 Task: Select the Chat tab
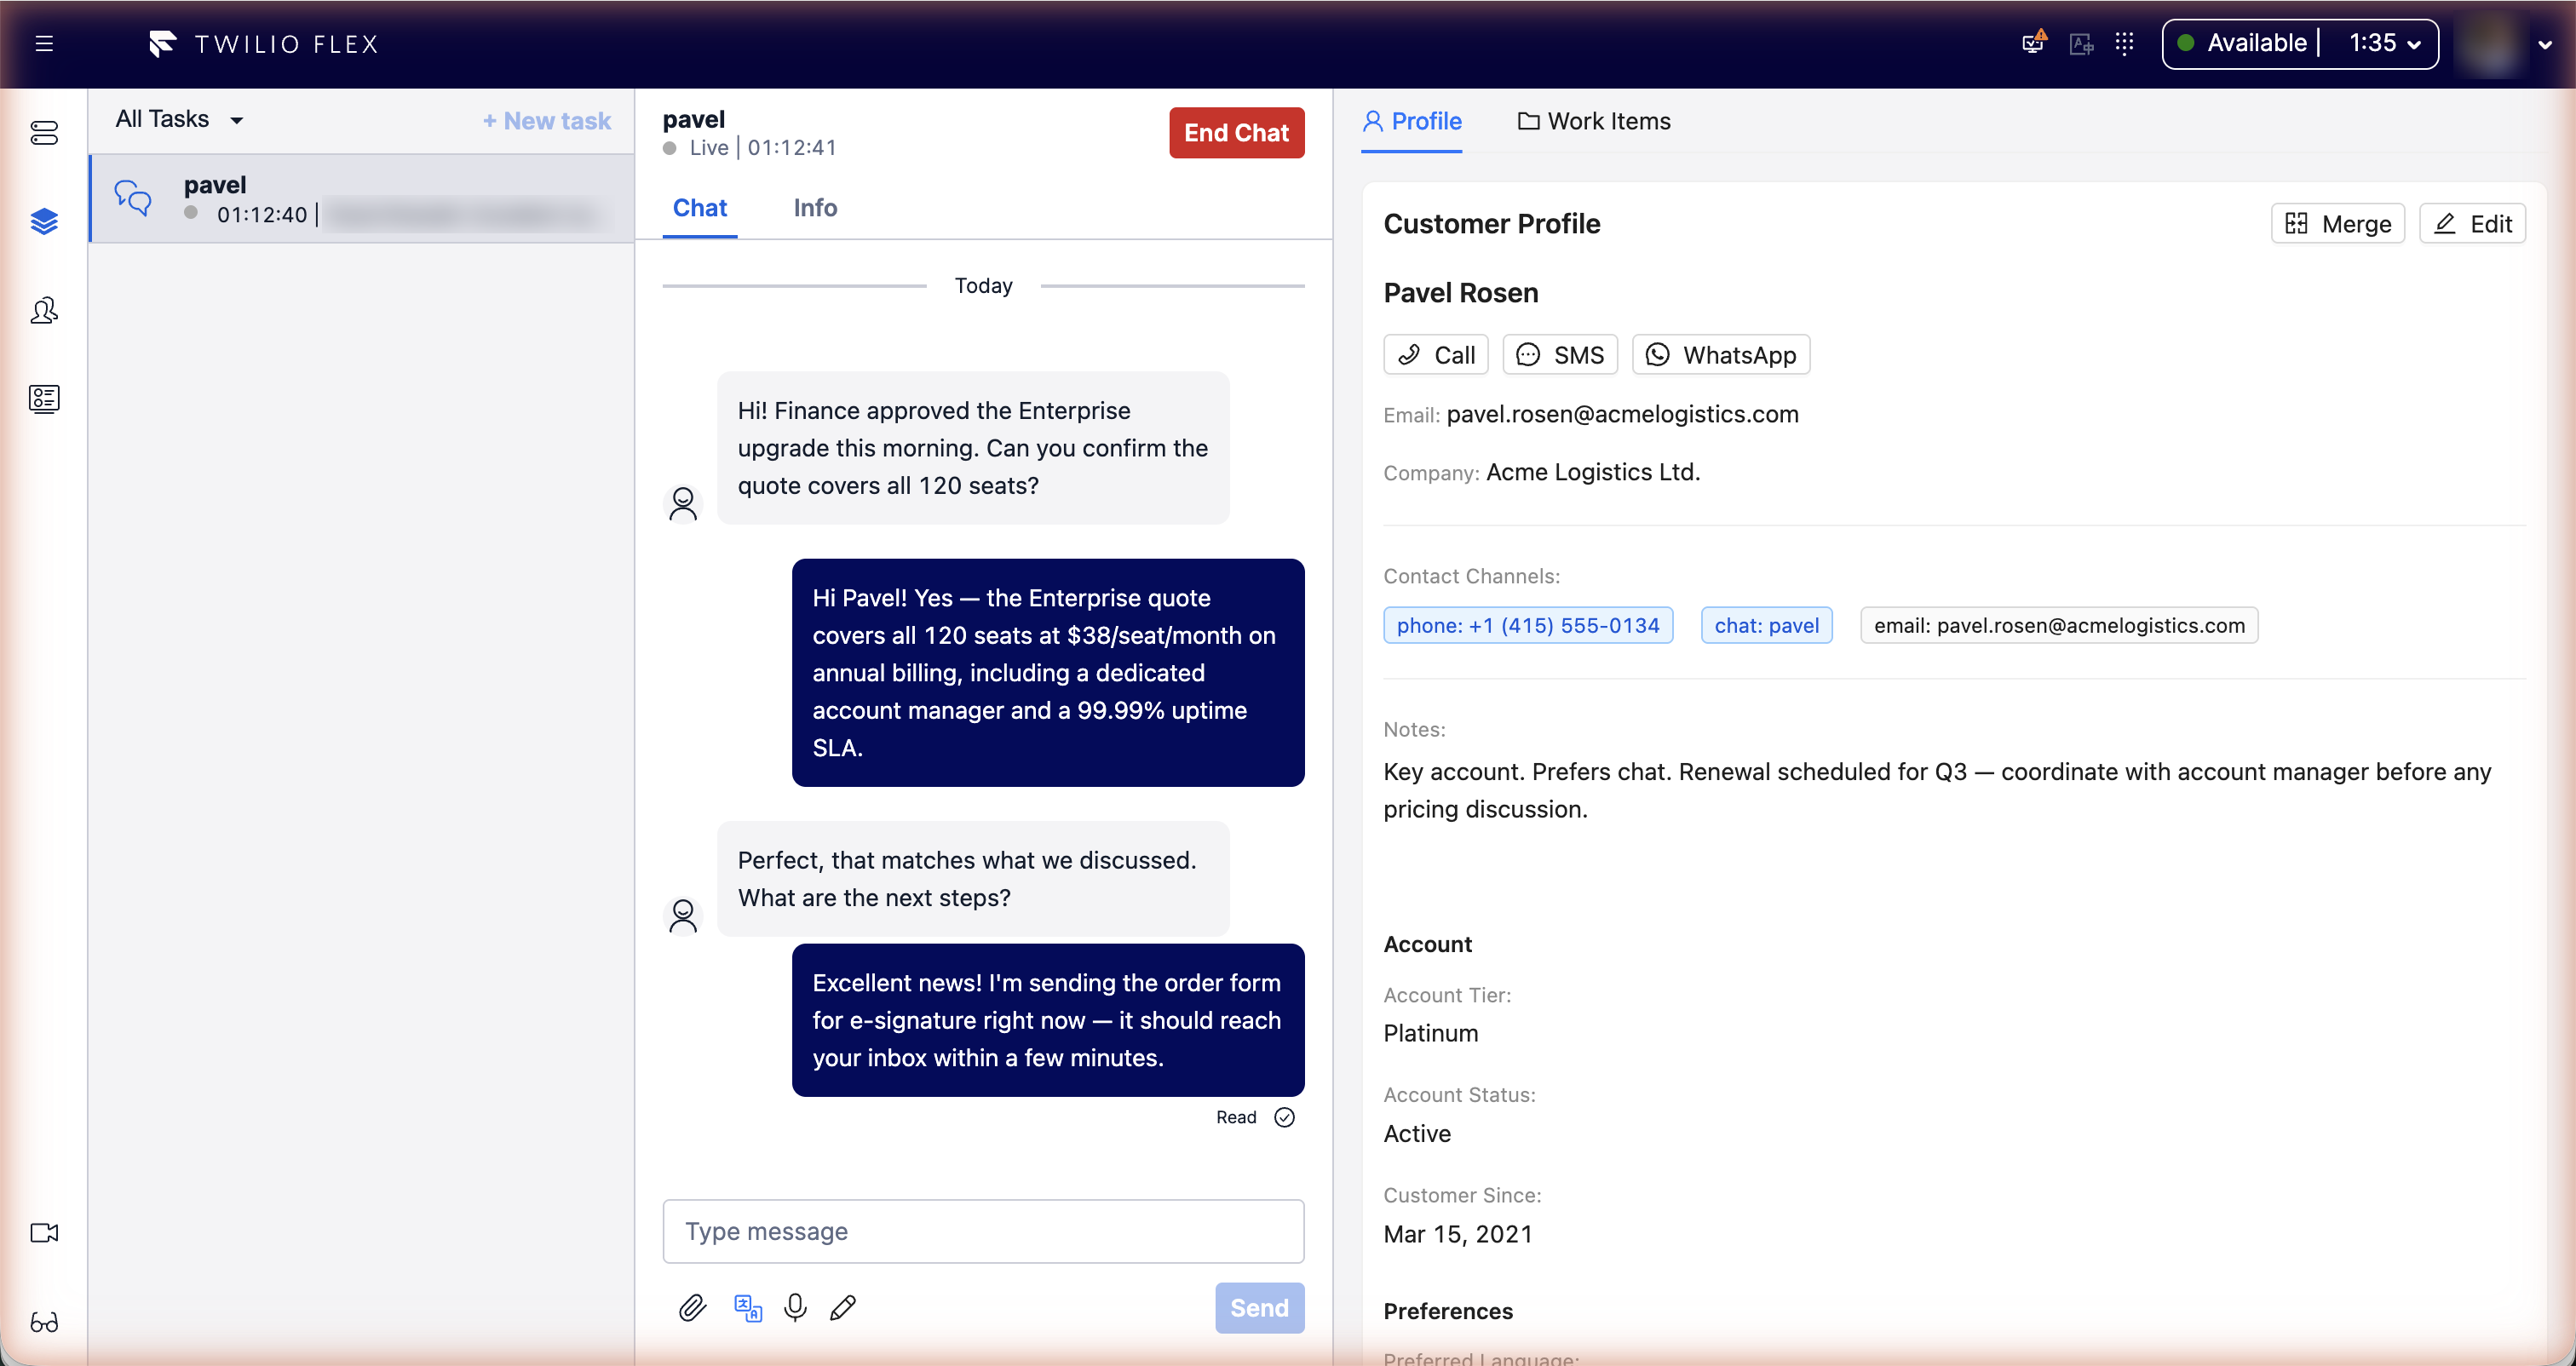[699, 207]
